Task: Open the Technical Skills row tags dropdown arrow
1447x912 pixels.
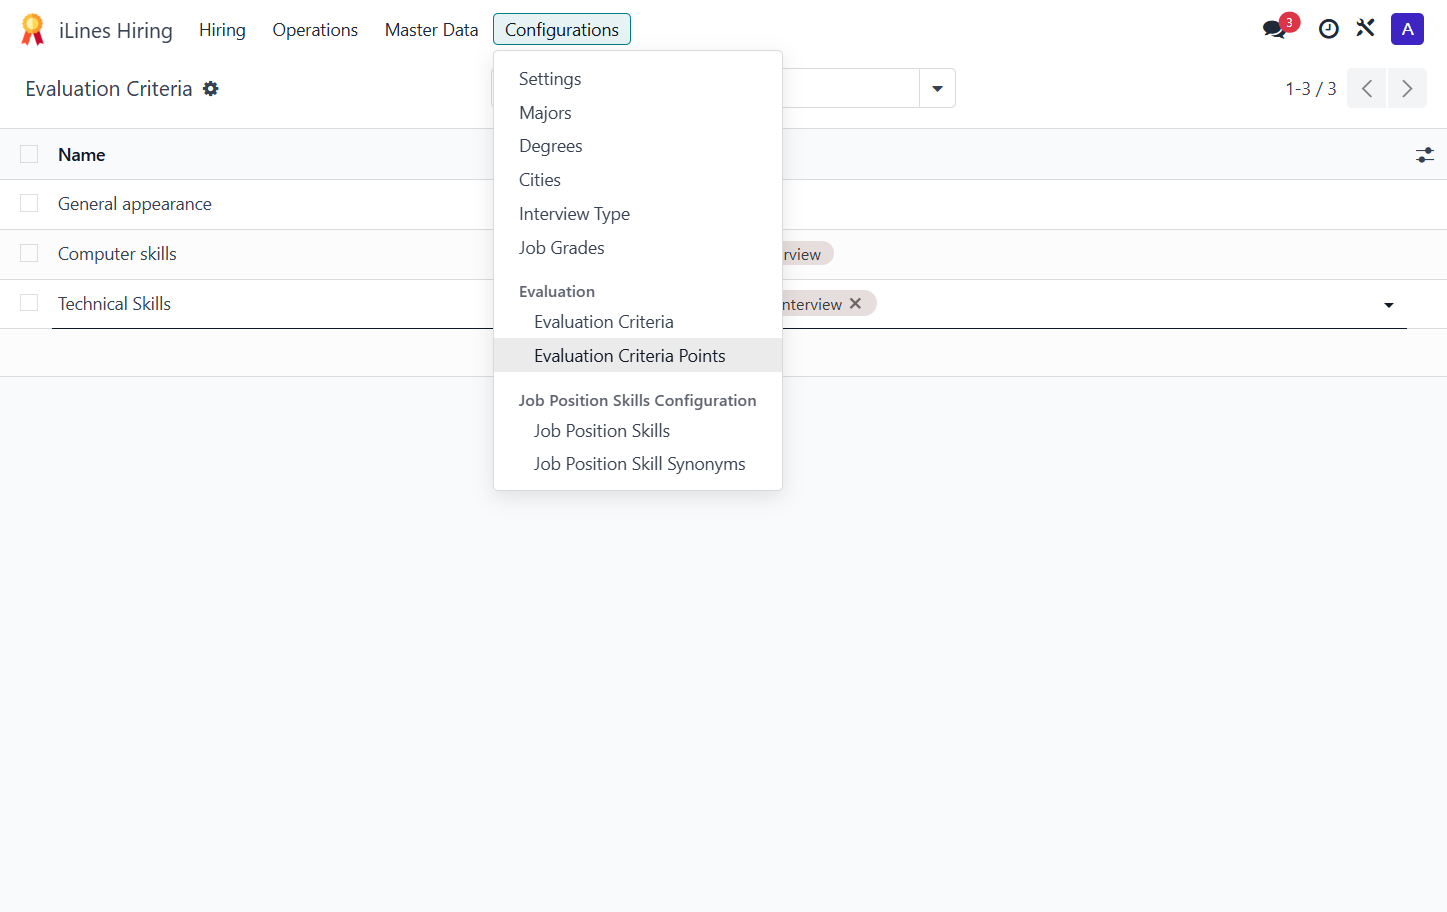Action: pos(1389,305)
